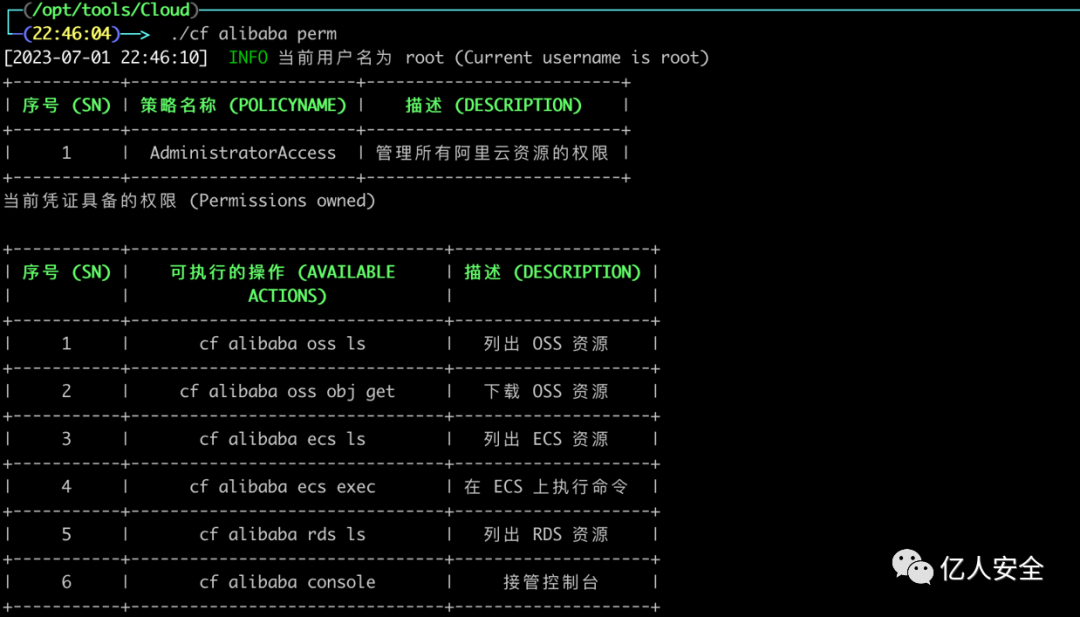Click the AVAILABLE ACTIONS column header

(283, 284)
